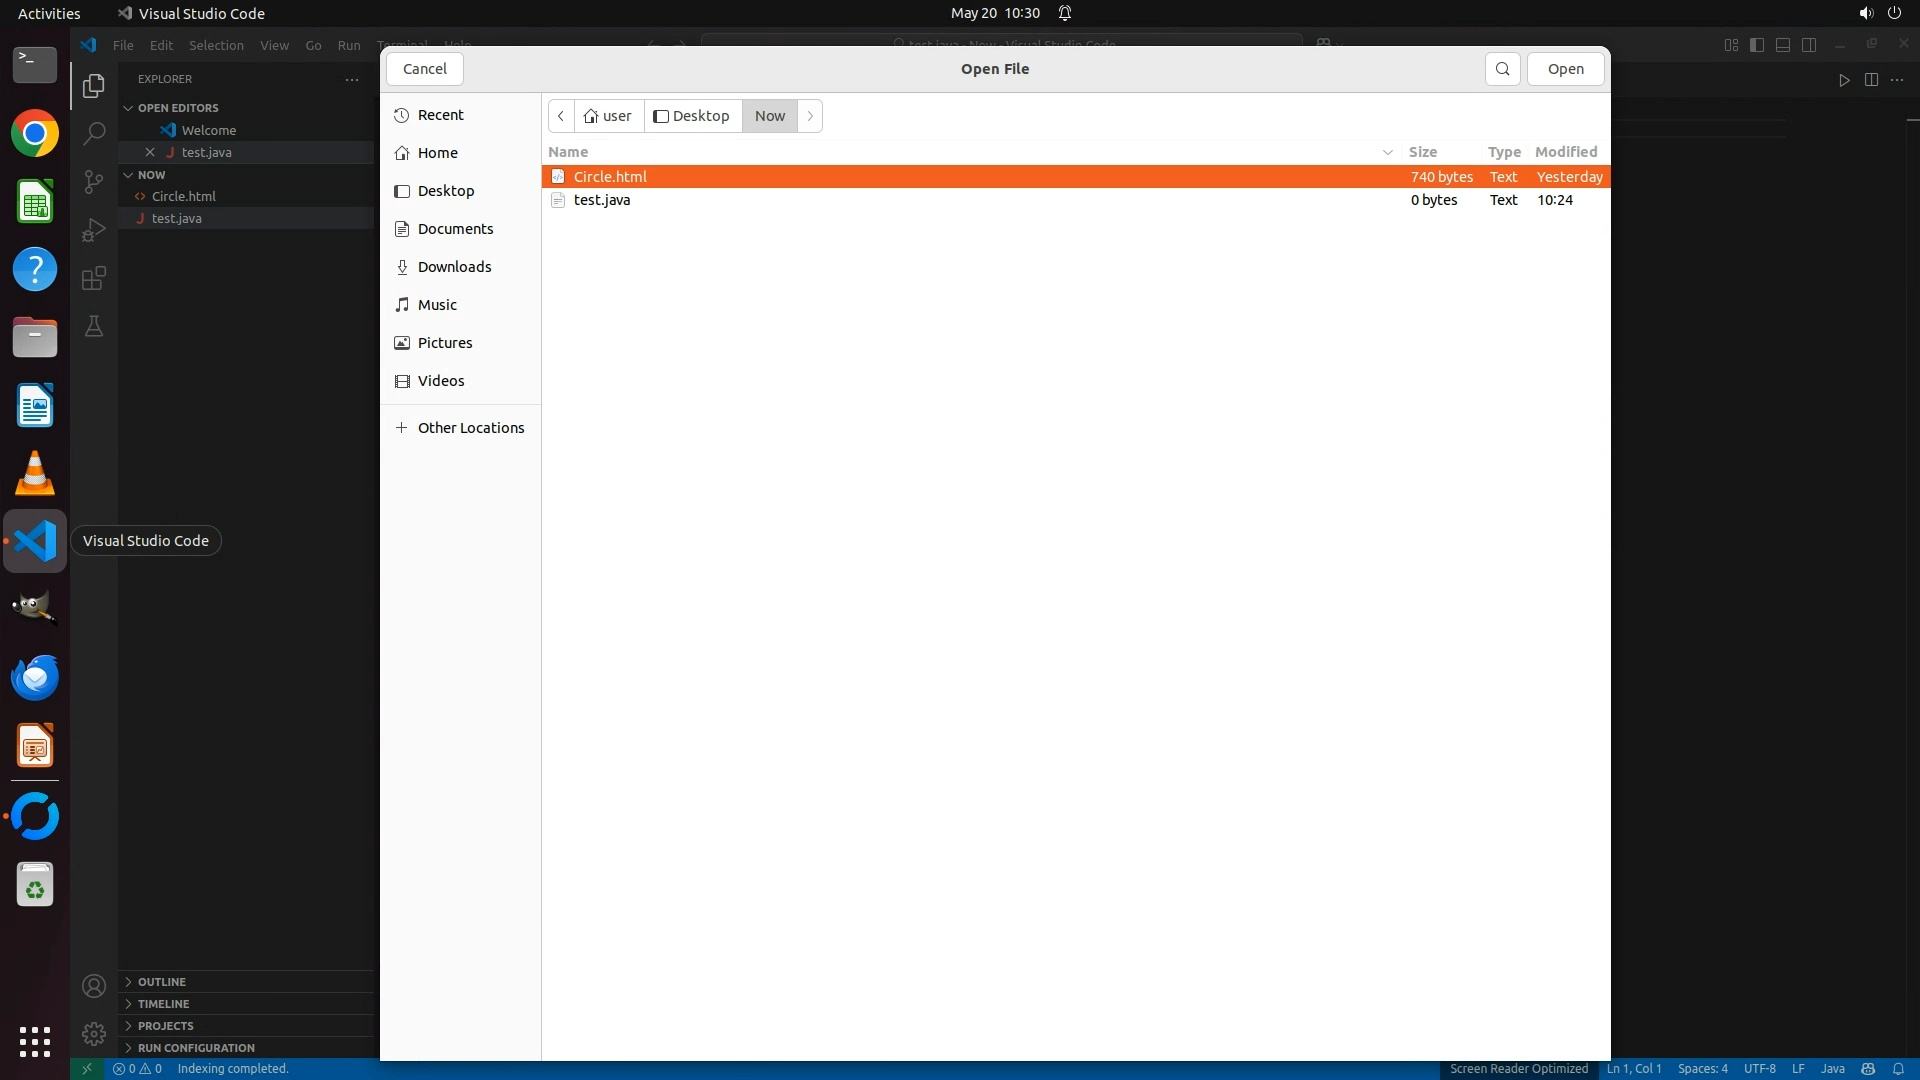Screen dimensions: 1920x1080
Task: Select test.java in the file list
Action: click(x=602, y=200)
